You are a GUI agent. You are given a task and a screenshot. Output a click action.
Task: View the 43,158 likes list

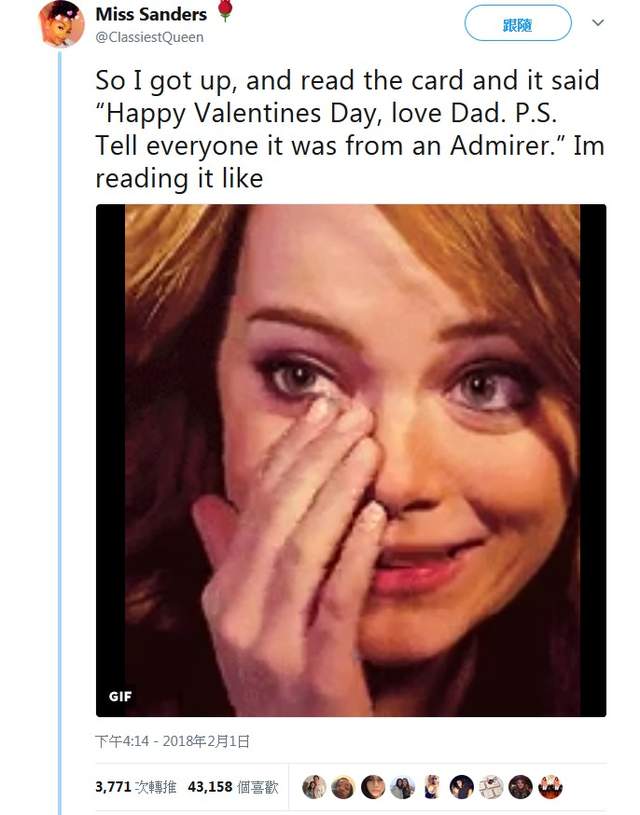point(236,786)
